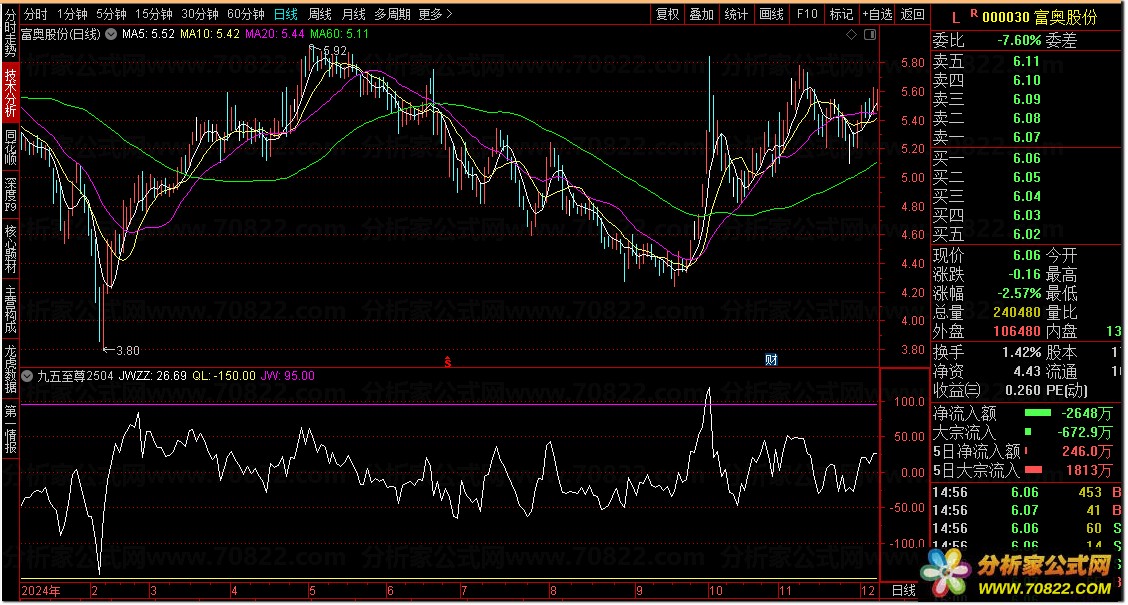Viewport: 1128px width, 605px height.
Task: Click the red '$' marker below the chart
Action: (x=448, y=359)
